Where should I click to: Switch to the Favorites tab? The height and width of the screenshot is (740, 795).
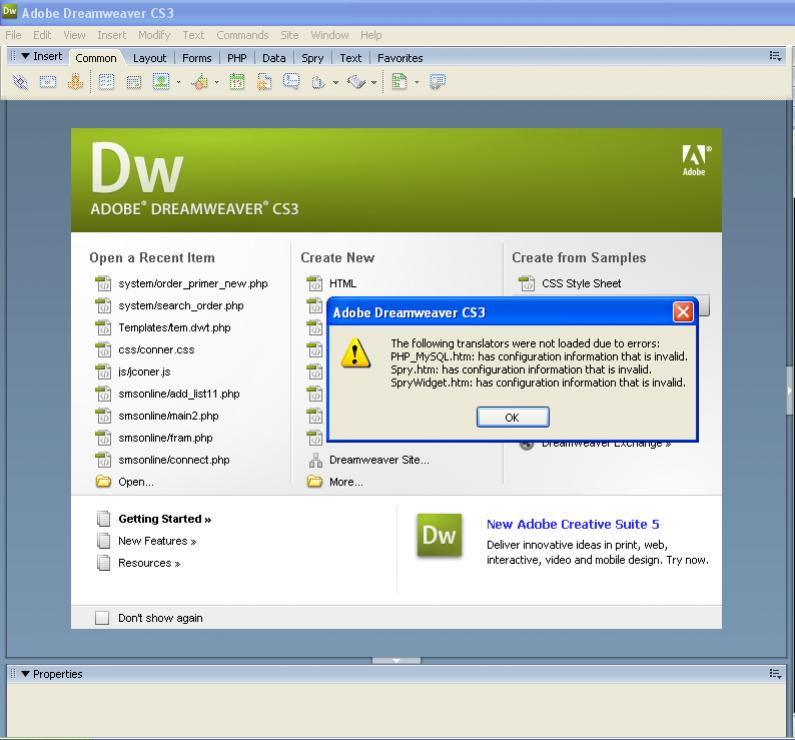pos(400,58)
